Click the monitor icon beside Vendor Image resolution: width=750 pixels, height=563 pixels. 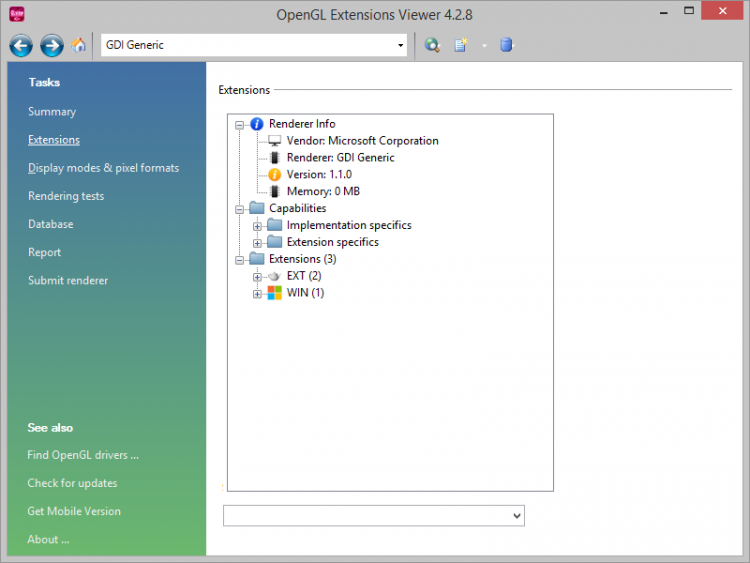pyautogui.click(x=275, y=141)
